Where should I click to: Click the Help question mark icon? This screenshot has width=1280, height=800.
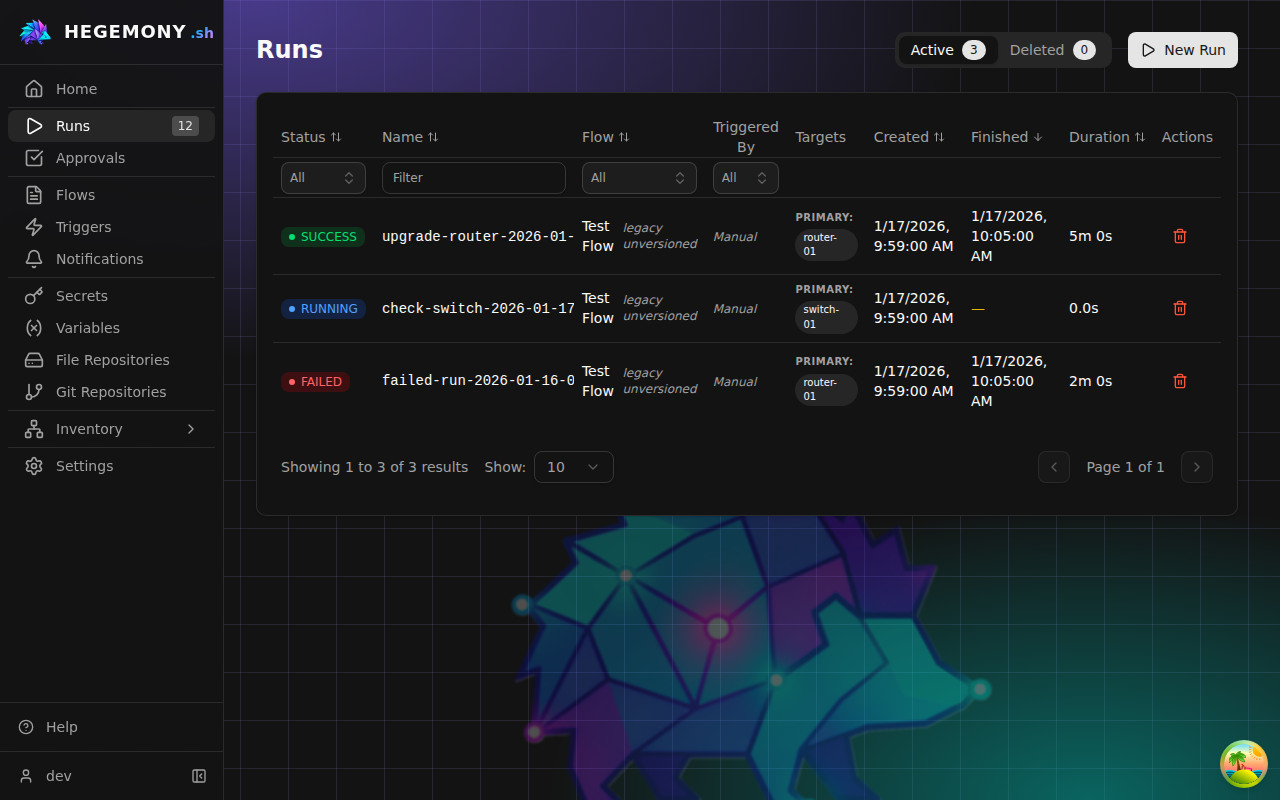(x=26, y=727)
